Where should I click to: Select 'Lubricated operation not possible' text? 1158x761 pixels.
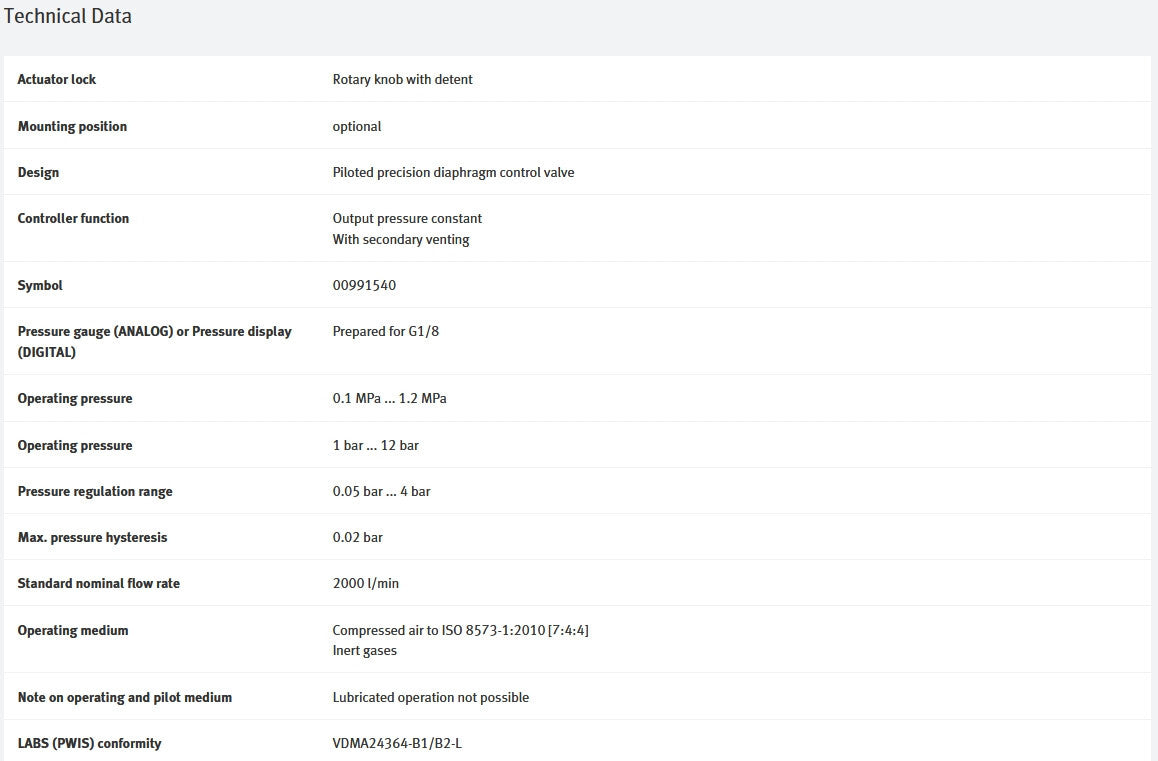pos(431,697)
